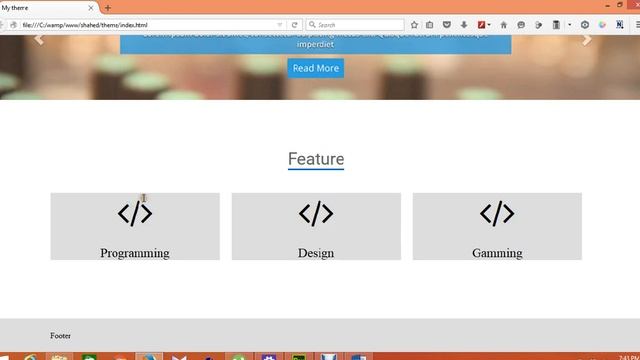Screen dimensions: 640x360
Task: Click the N extension toolbar icon
Action: coord(620,25)
